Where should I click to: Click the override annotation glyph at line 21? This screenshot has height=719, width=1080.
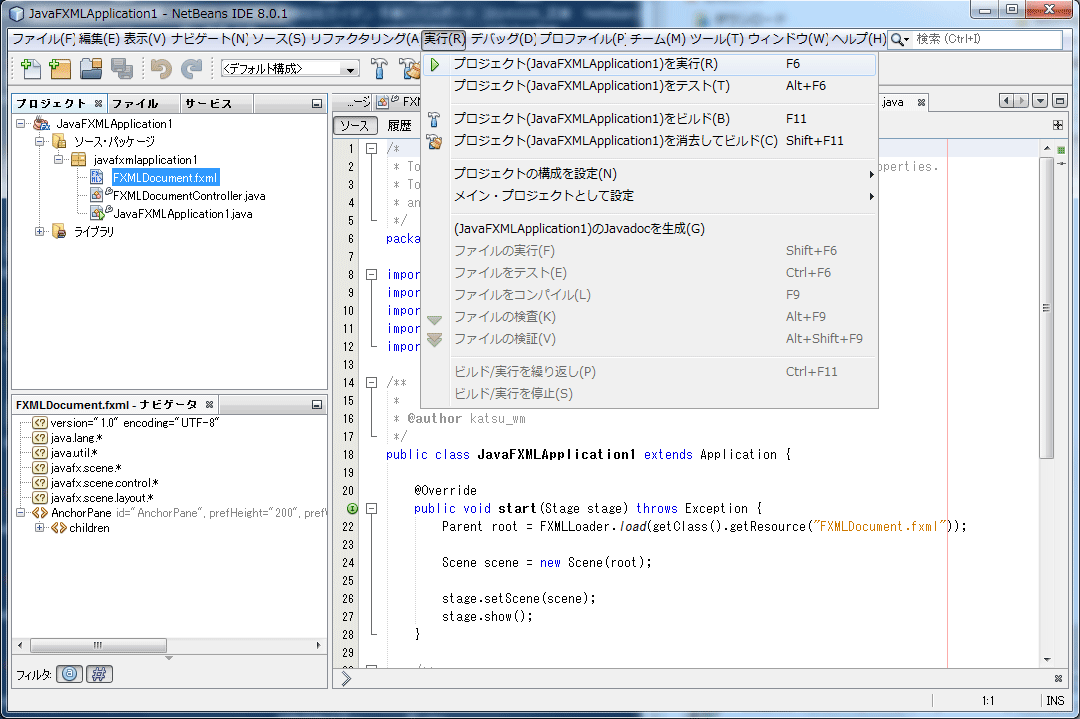[x=352, y=508]
